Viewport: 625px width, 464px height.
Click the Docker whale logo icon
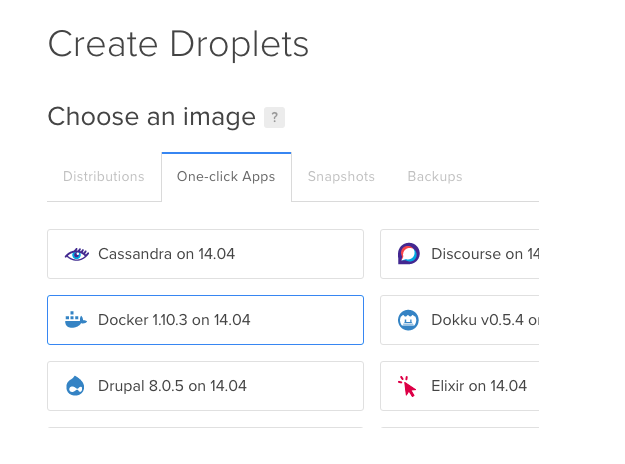(77, 320)
